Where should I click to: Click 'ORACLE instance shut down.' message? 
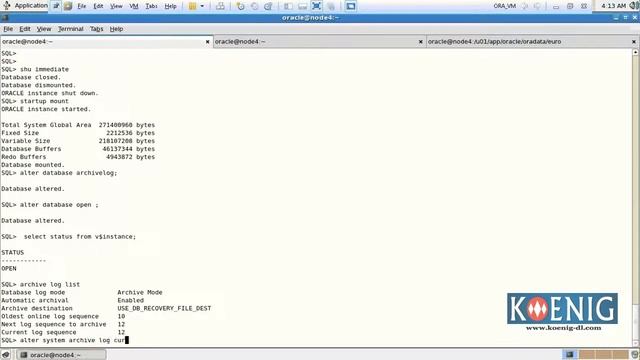(50, 93)
